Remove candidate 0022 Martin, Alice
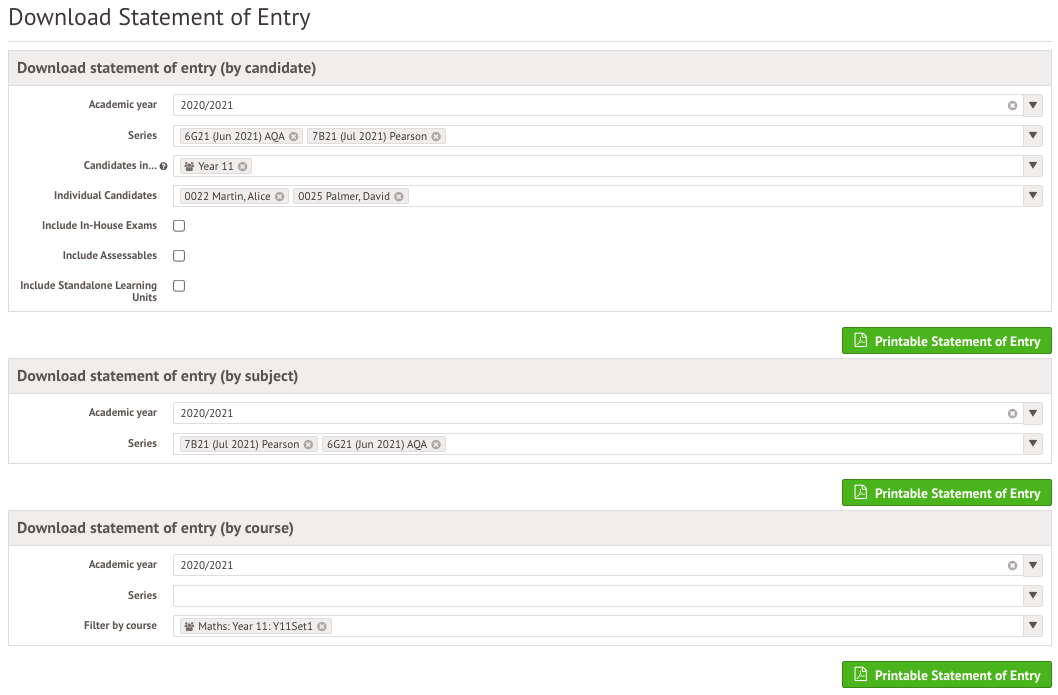 pos(279,196)
